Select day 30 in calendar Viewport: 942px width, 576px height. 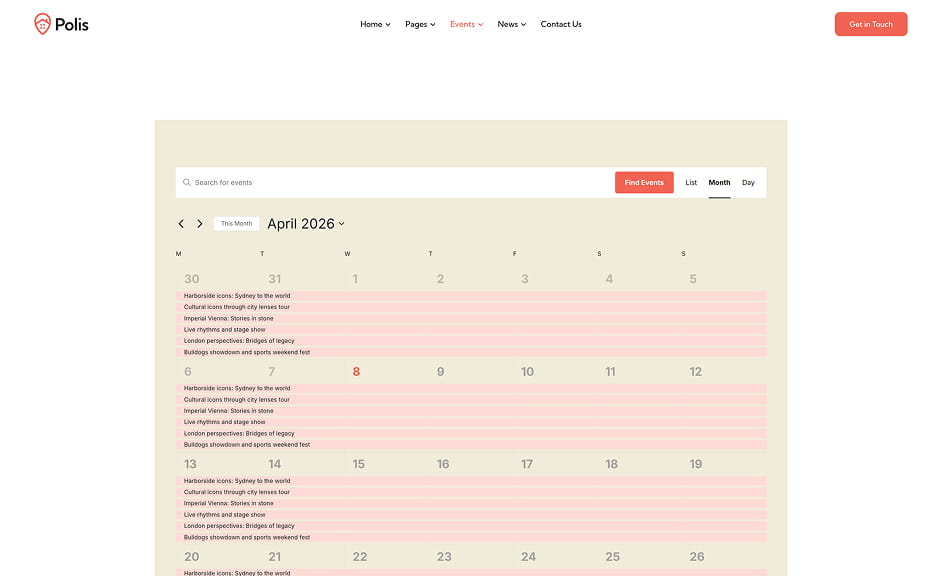pyautogui.click(x=192, y=279)
